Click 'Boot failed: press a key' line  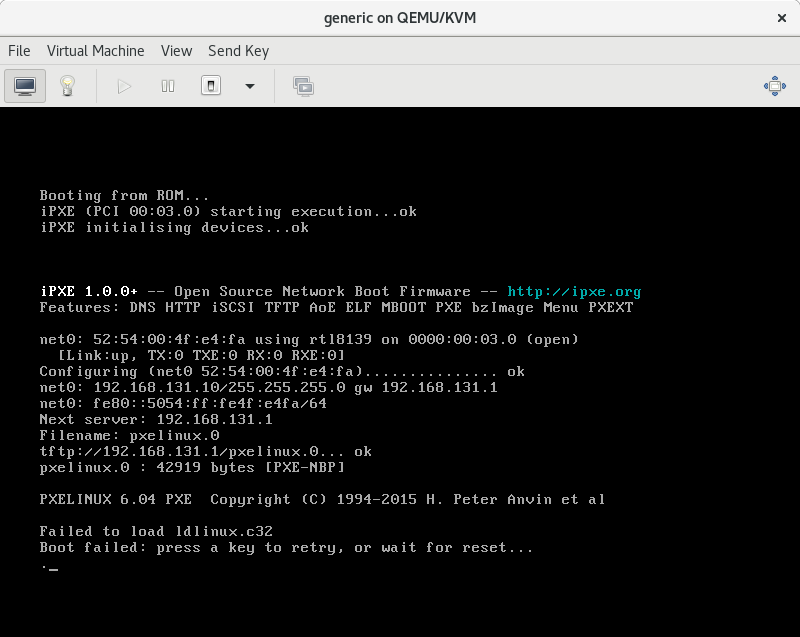pos(286,548)
